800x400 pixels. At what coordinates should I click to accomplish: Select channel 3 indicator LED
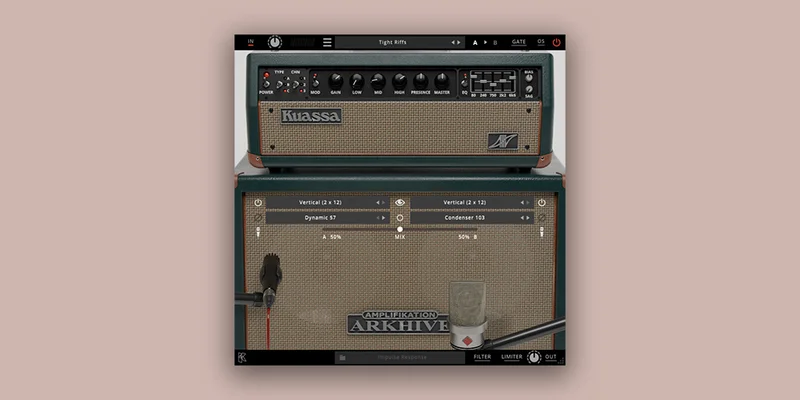point(301,90)
